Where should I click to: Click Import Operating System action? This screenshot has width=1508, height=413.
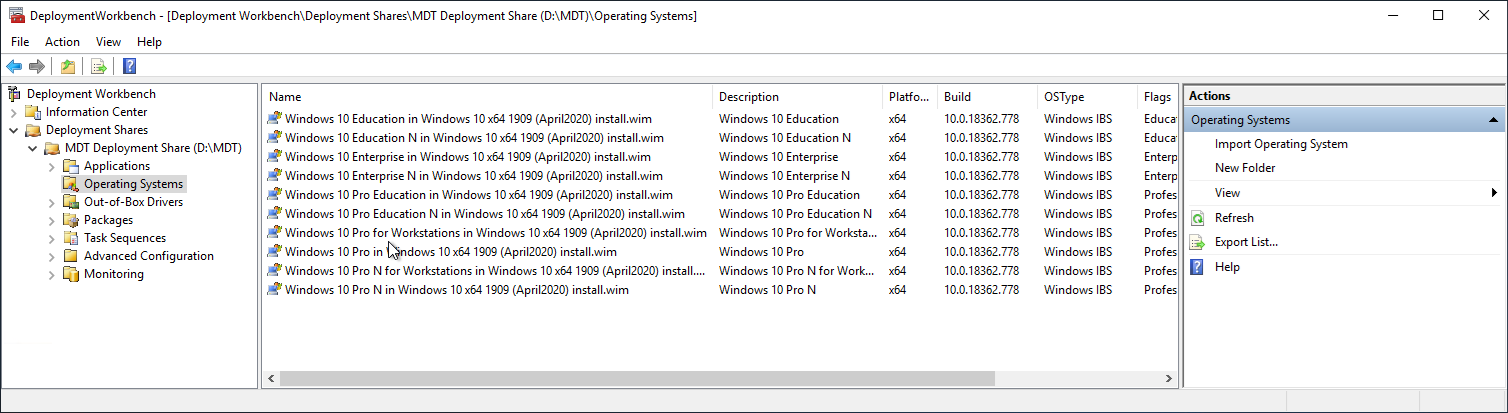coord(1281,144)
